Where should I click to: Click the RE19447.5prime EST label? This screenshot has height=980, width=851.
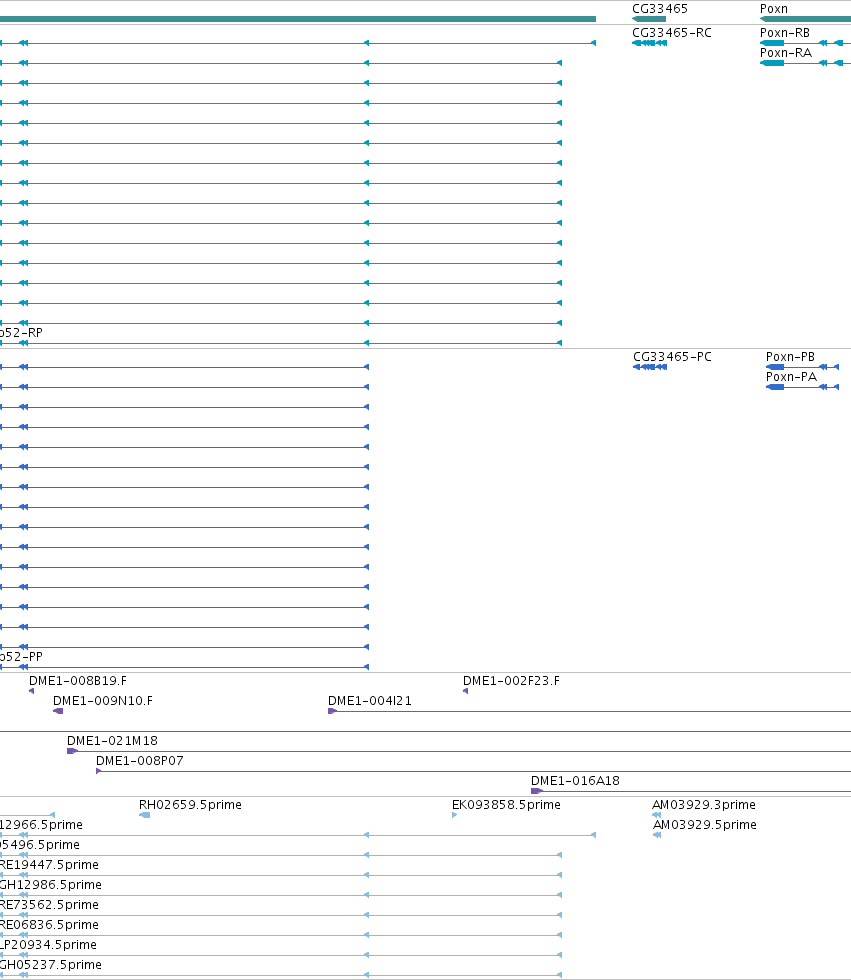[49, 864]
